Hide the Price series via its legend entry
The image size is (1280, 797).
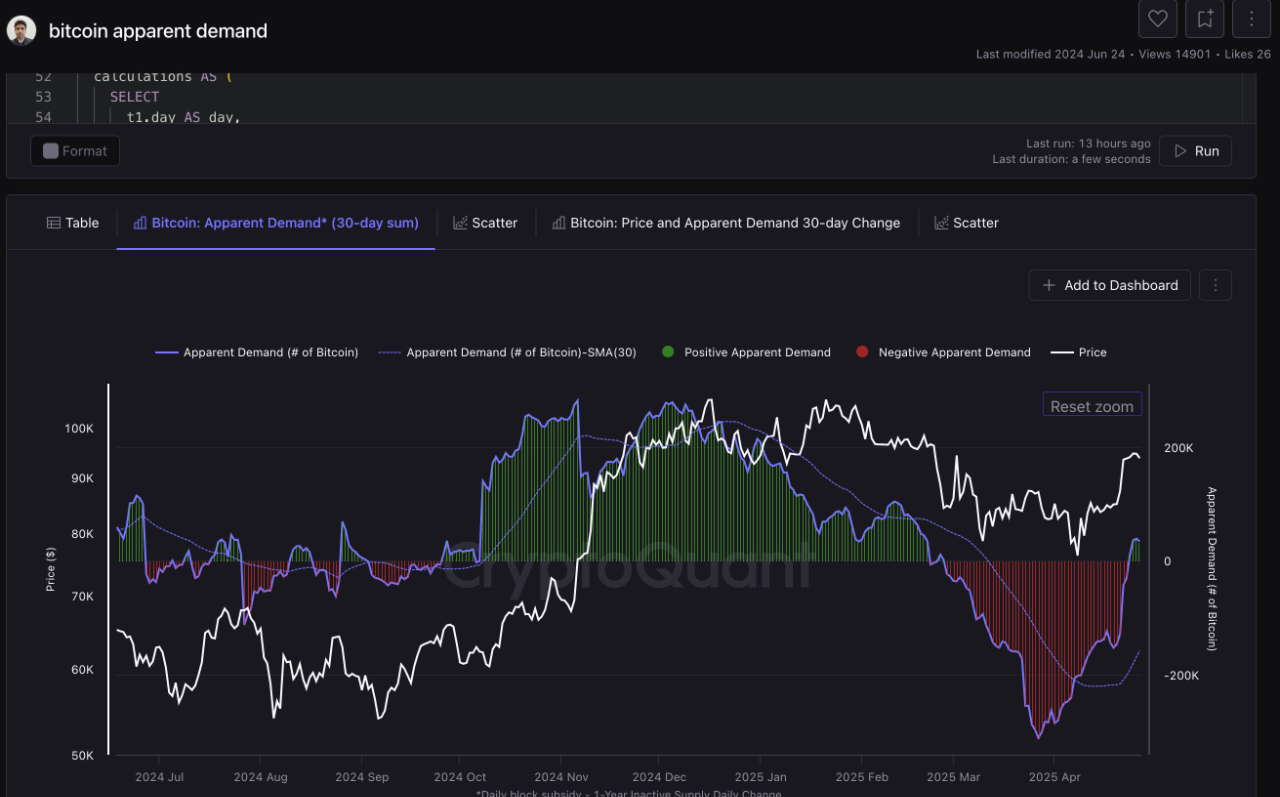click(x=1079, y=352)
